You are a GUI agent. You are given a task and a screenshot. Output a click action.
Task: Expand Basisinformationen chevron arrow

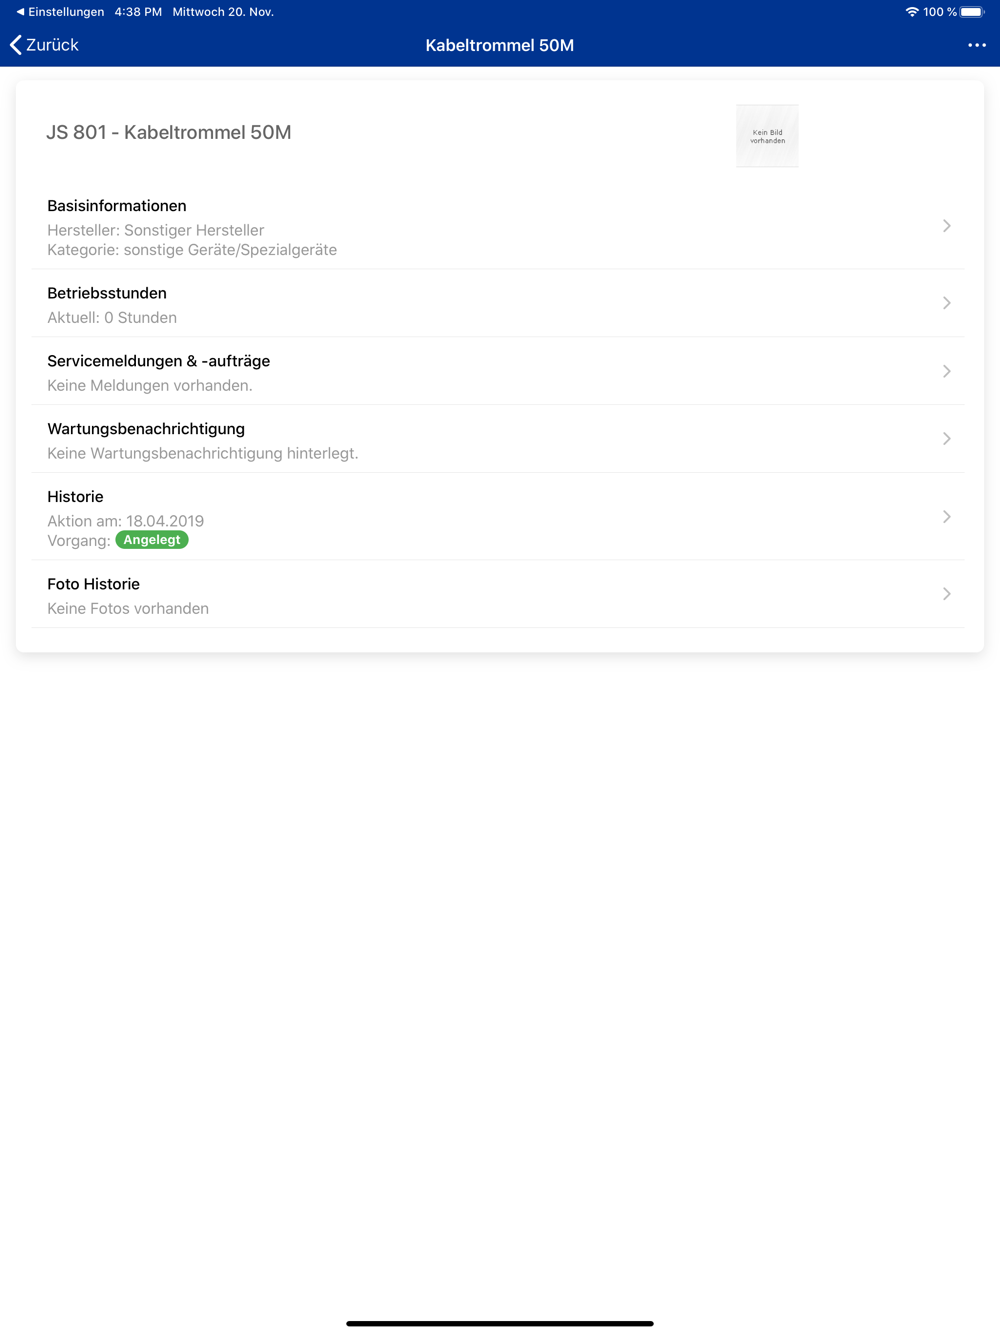946,226
